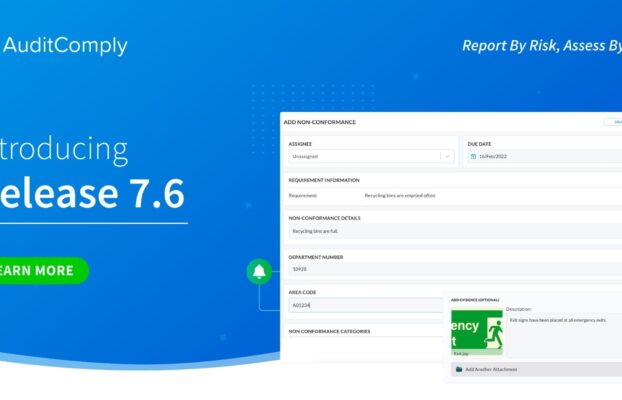Click the requirement text 'Recycling bins are emptied often'

400,196
